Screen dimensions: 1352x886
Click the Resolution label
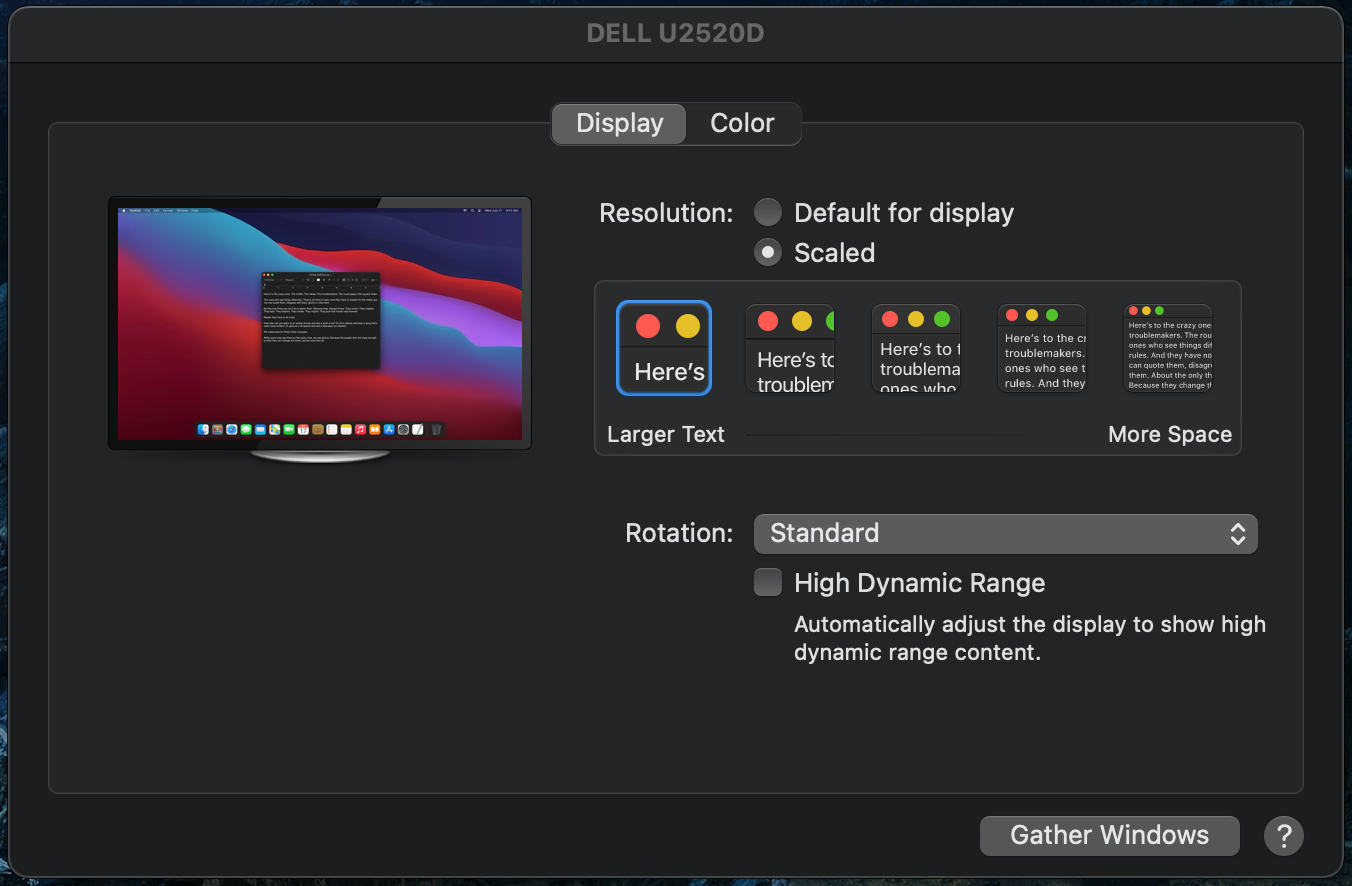tap(666, 213)
